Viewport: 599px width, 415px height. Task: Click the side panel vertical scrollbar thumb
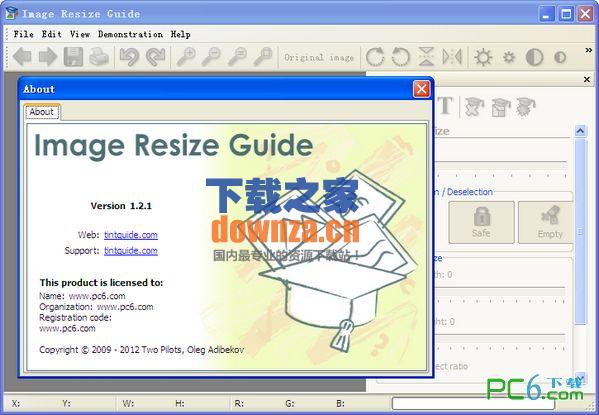click(x=581, y=231)
